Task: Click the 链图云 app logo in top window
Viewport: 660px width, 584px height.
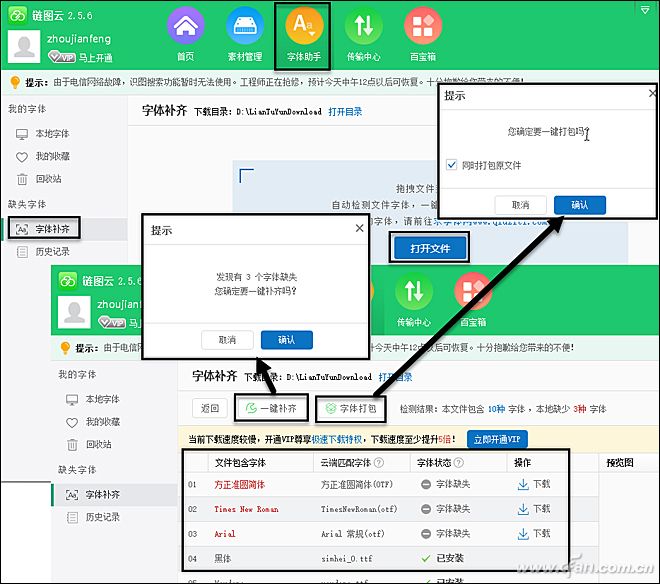Action: 18,16
